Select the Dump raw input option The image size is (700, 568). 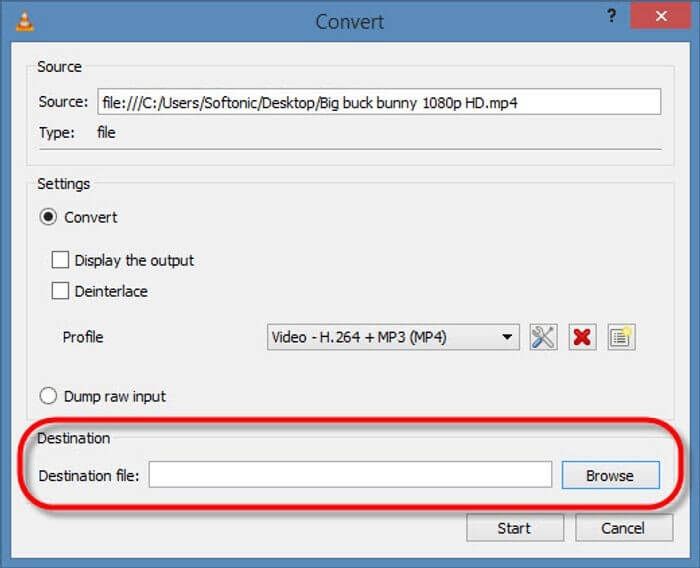[48, 396]
